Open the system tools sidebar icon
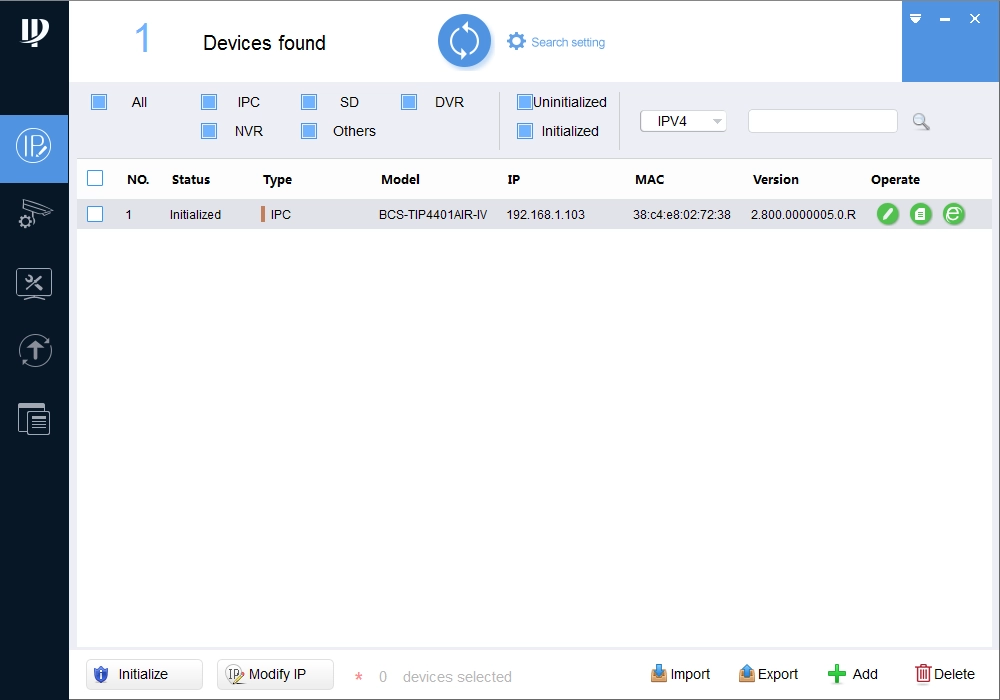The image size is (1000, 700). [34, 284]
